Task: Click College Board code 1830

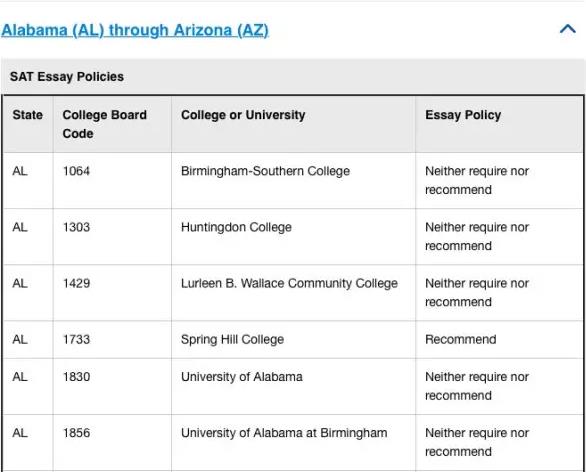Action: click(76, 377)
